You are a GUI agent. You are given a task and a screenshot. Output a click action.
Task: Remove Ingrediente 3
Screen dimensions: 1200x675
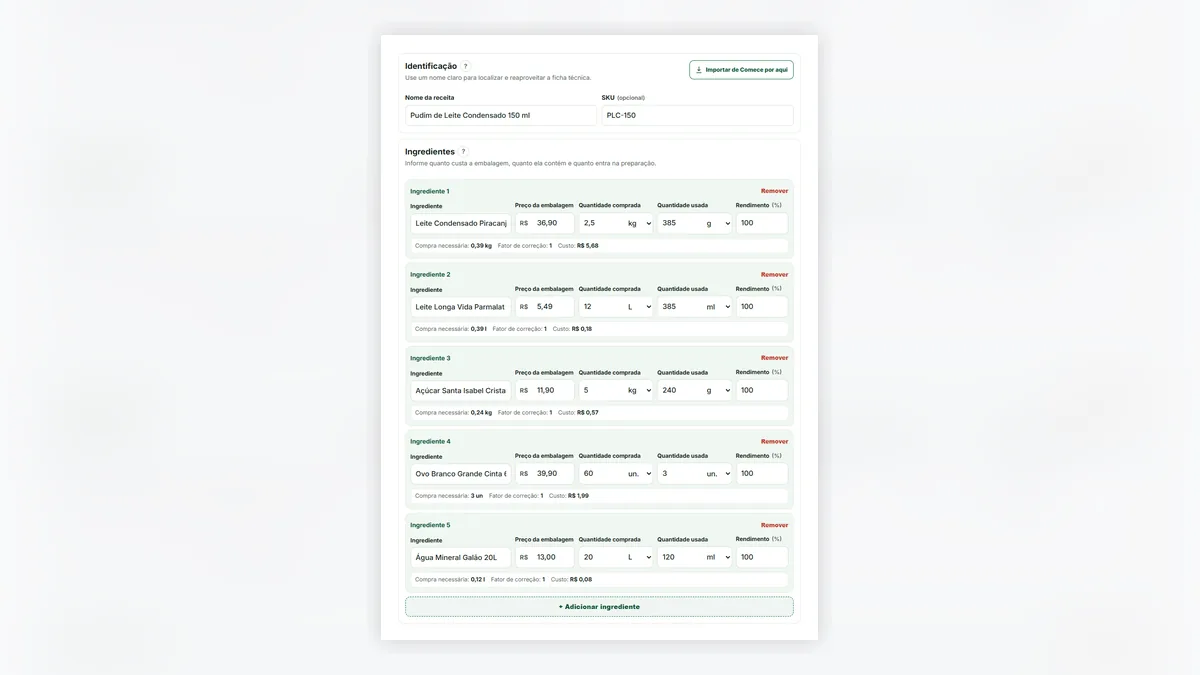tap(774, 358)
